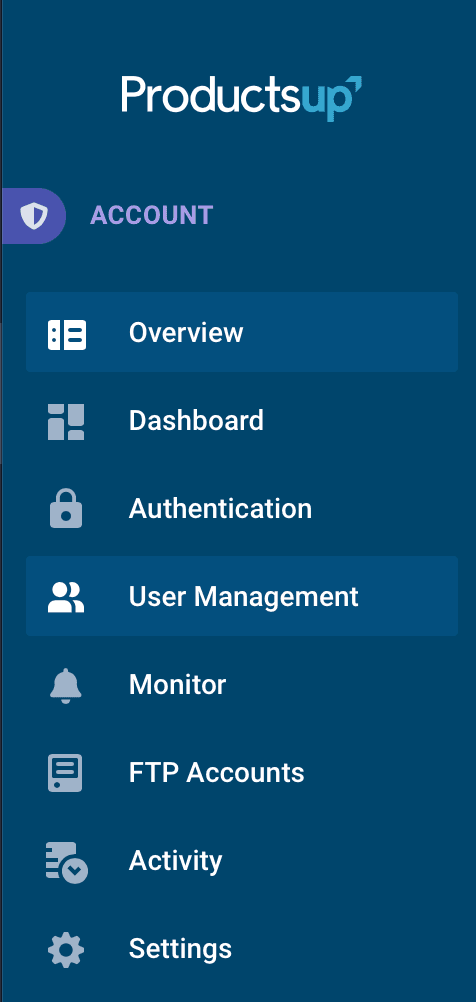Click the User Management people icon
Viewport: 476px width, 1002px height.
pyautogui.click(x=66, y=597)
